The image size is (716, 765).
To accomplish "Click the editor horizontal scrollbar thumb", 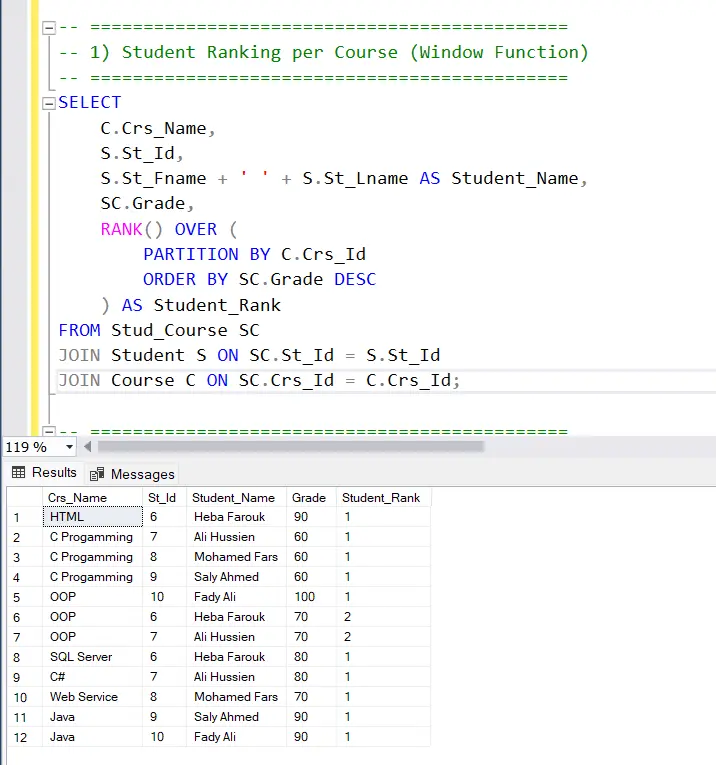I will pyautogui.click(x=291, y=446).
